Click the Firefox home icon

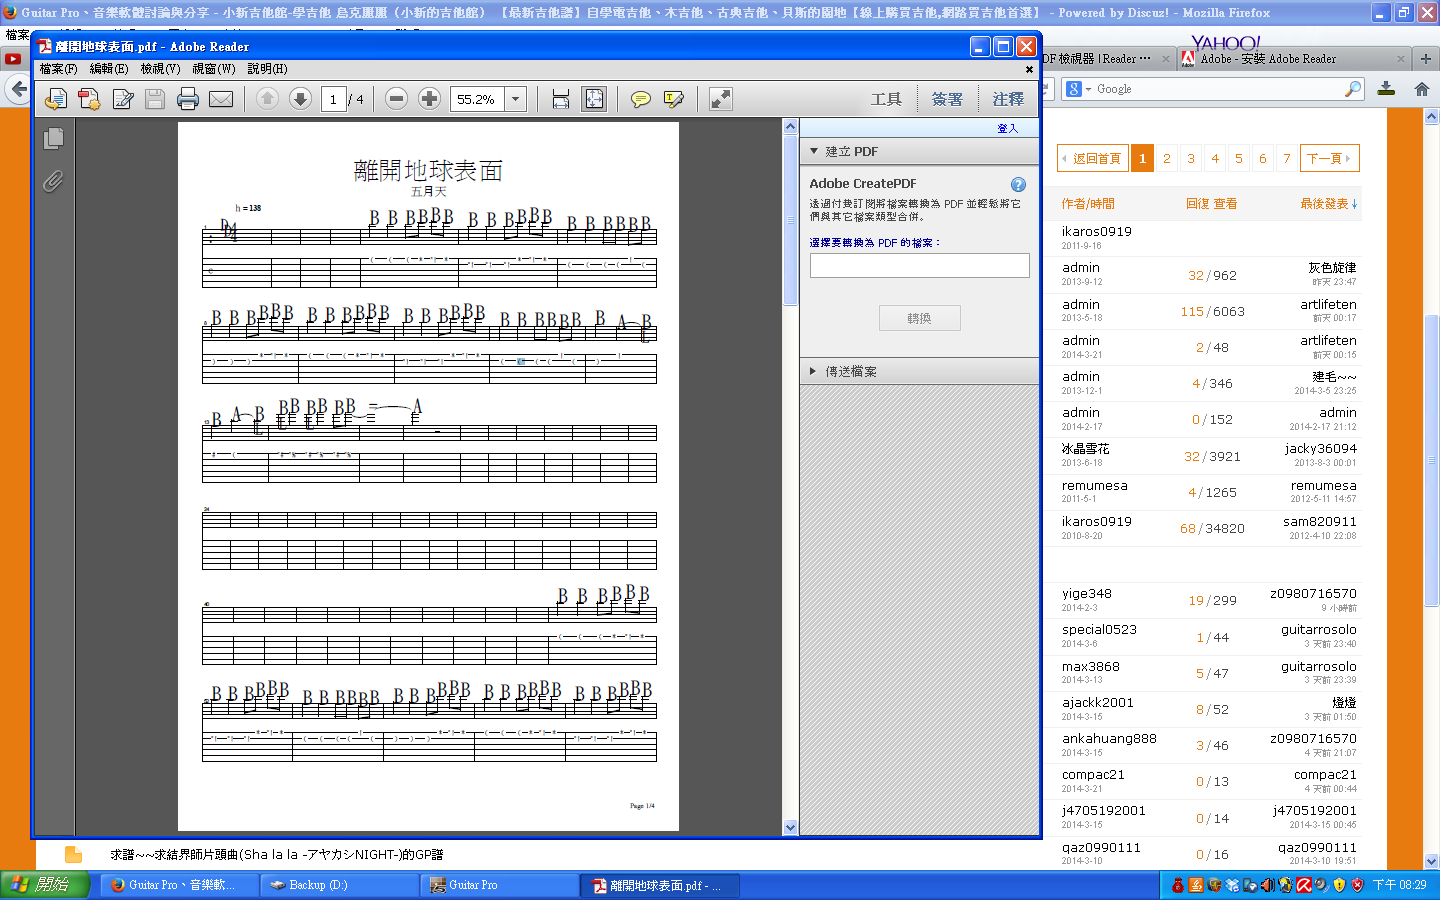click(1421, 89)
